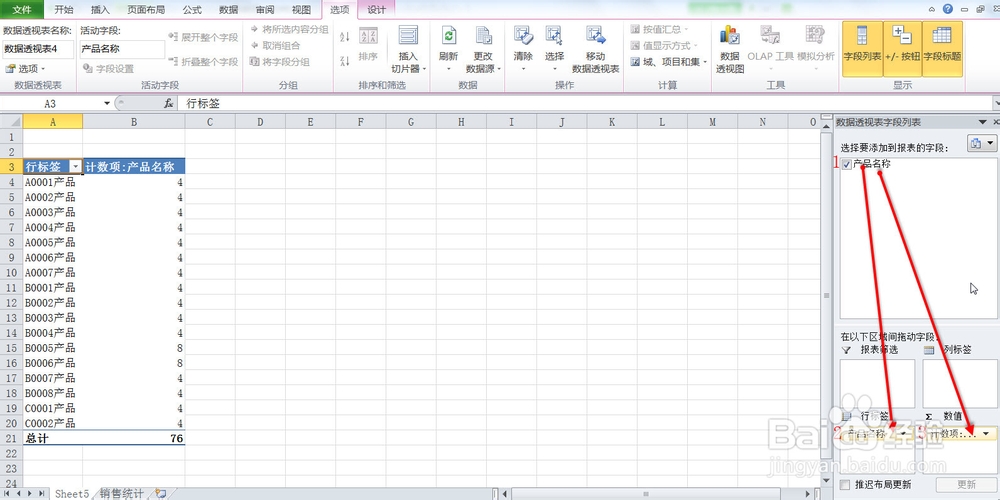Sort descending Z to A icon

[344, 61]
